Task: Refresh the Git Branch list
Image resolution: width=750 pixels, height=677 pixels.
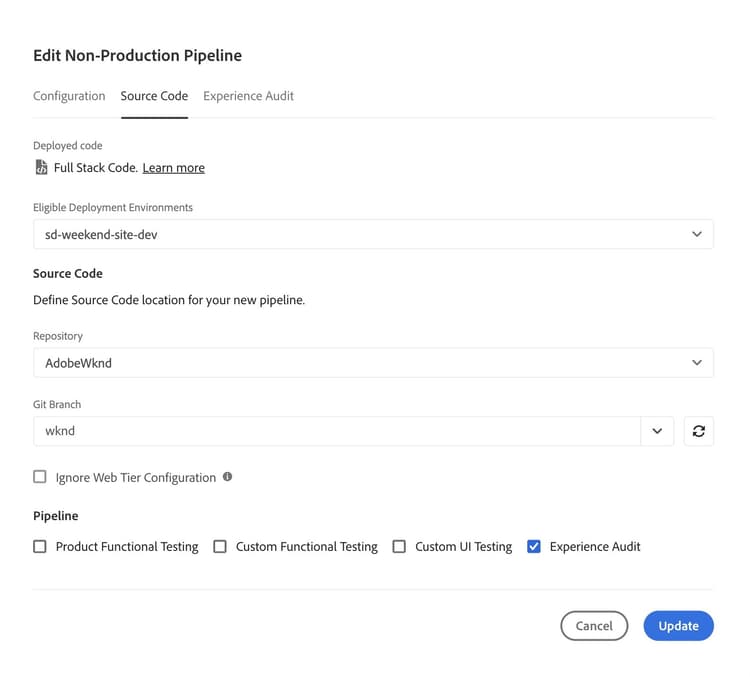Action: click(698, 431)
